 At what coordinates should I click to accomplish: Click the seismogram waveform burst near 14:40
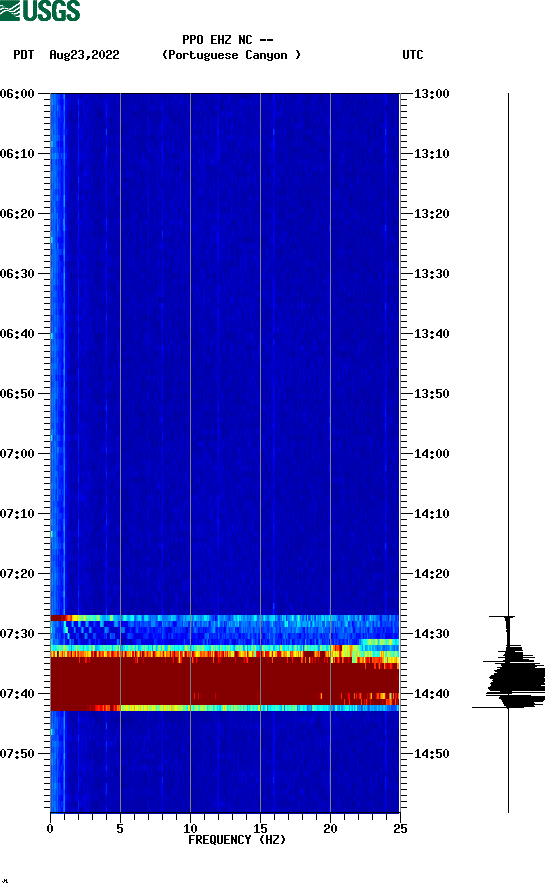pyautogui.click(x=508, y=677)
